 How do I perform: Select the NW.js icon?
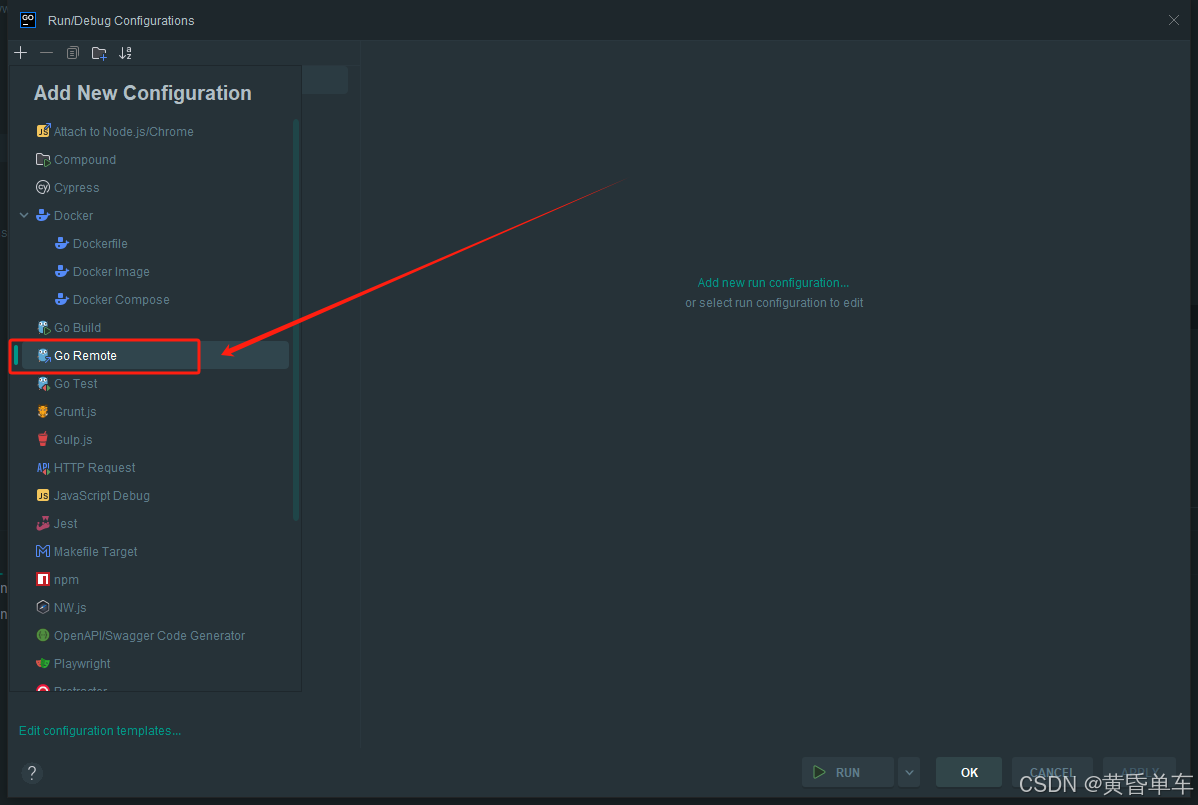43,608
